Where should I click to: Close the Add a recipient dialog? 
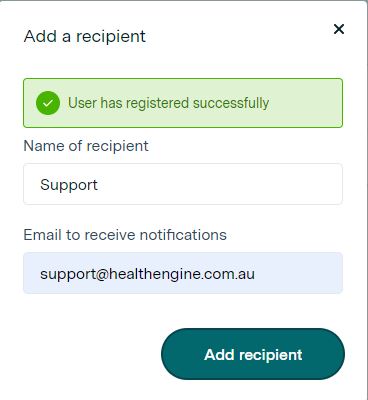click(x=339, y=29)
